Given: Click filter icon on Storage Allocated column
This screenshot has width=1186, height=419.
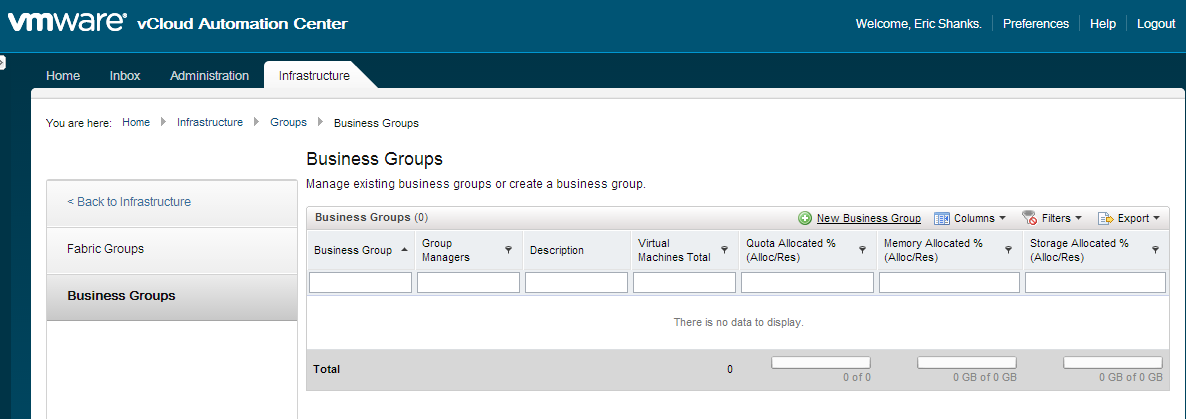Looking at the screenshot, I should click(x=1155, y=250).
